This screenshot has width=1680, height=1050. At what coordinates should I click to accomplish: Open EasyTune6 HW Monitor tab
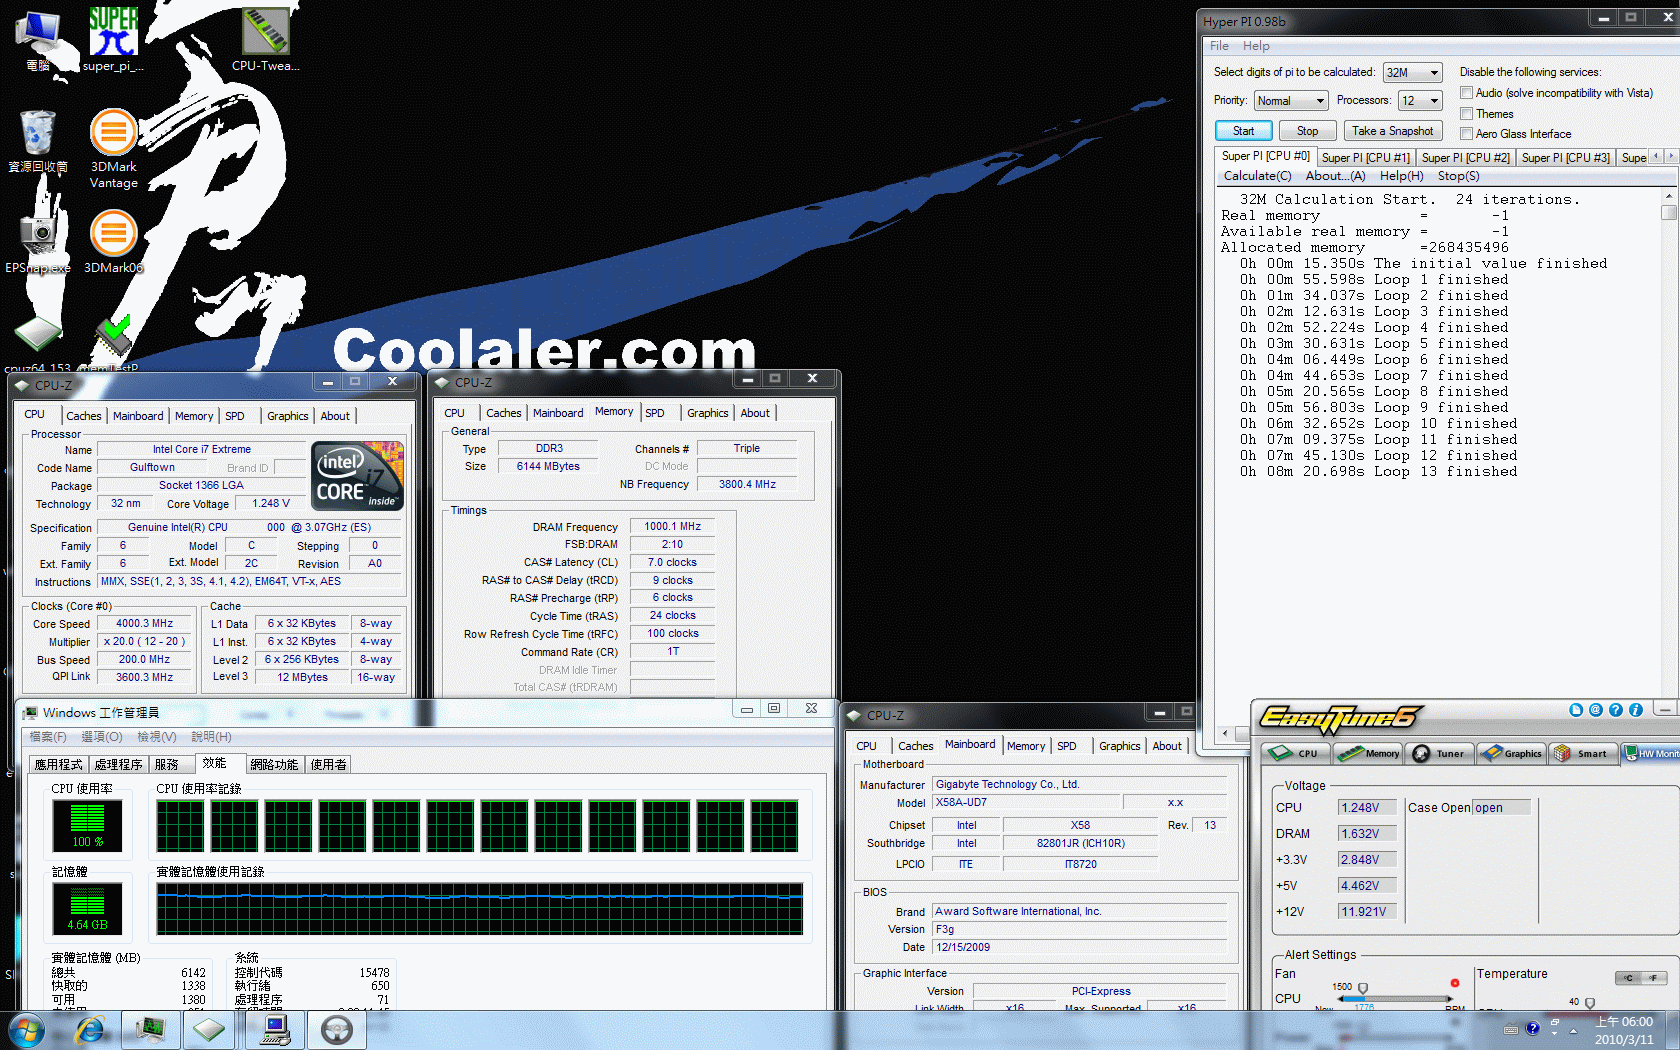(1652, 754)
